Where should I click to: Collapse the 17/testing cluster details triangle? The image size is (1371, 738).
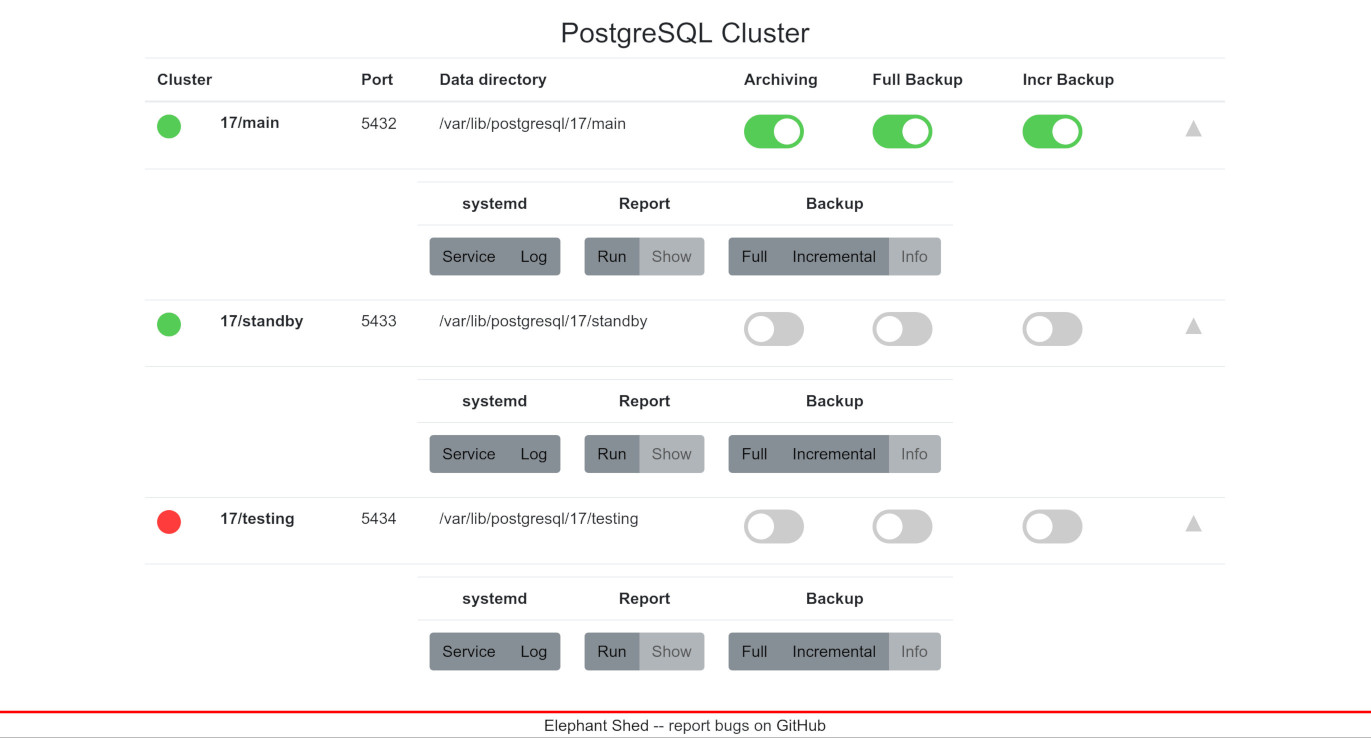(1193, 523)
